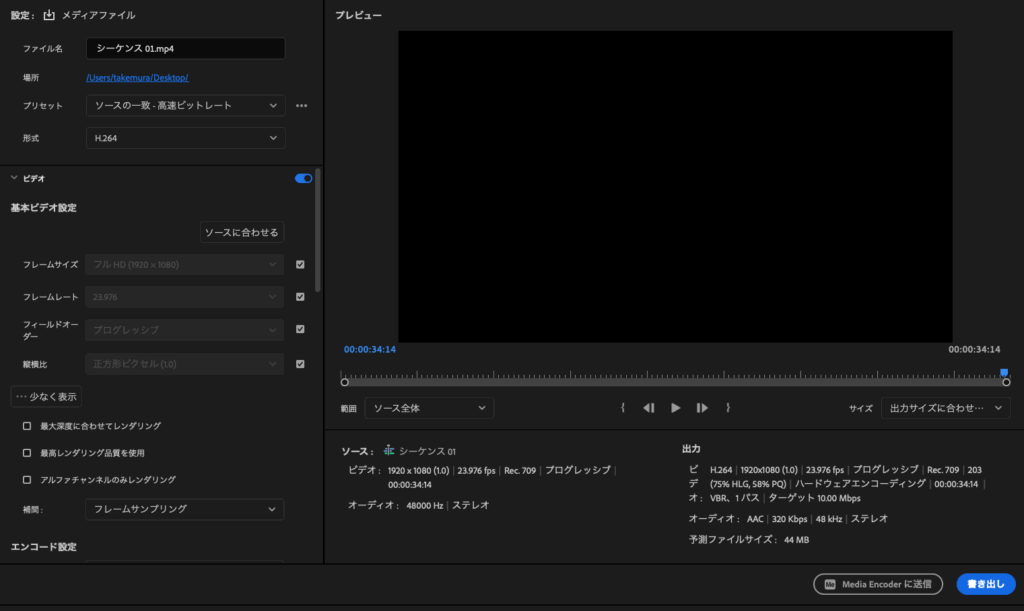Toggle the ビデオ export switch off
1024x611 pixels.
[303, 178]
